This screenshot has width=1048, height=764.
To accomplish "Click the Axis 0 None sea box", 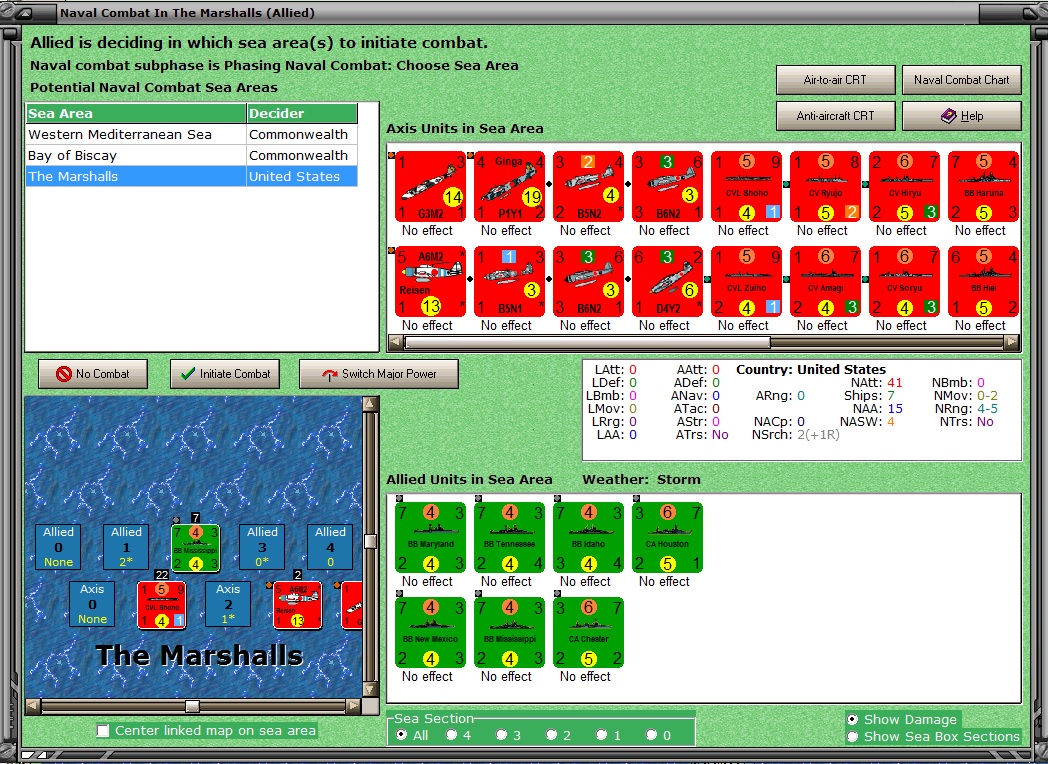I will (x=92, y=604).
